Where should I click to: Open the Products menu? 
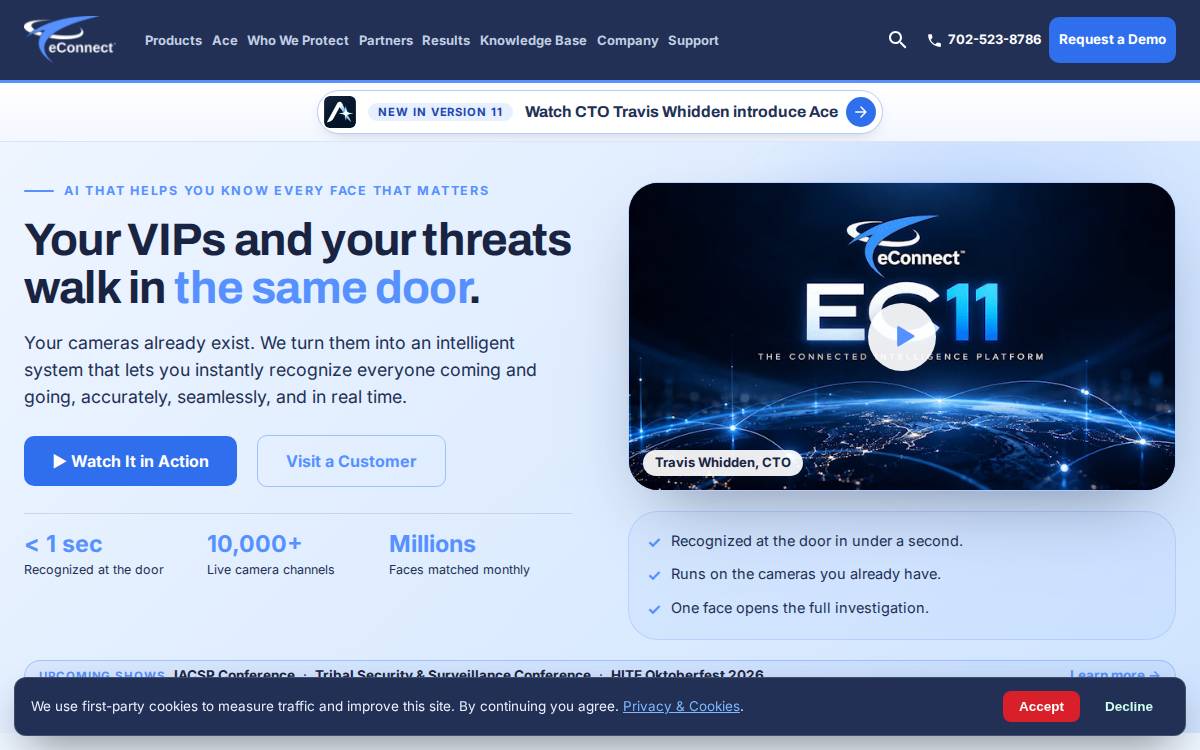[173, 40]
